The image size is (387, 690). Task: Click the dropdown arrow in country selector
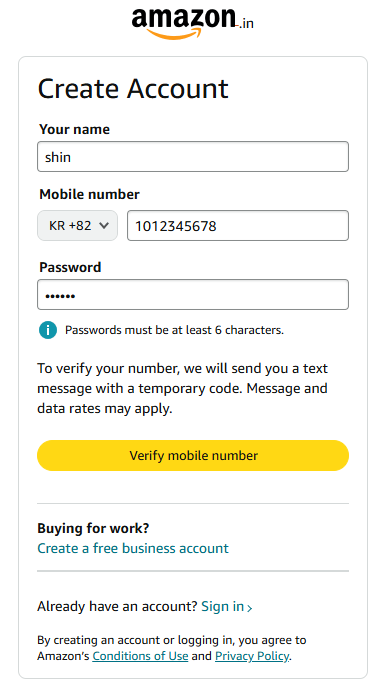point(104,226)
